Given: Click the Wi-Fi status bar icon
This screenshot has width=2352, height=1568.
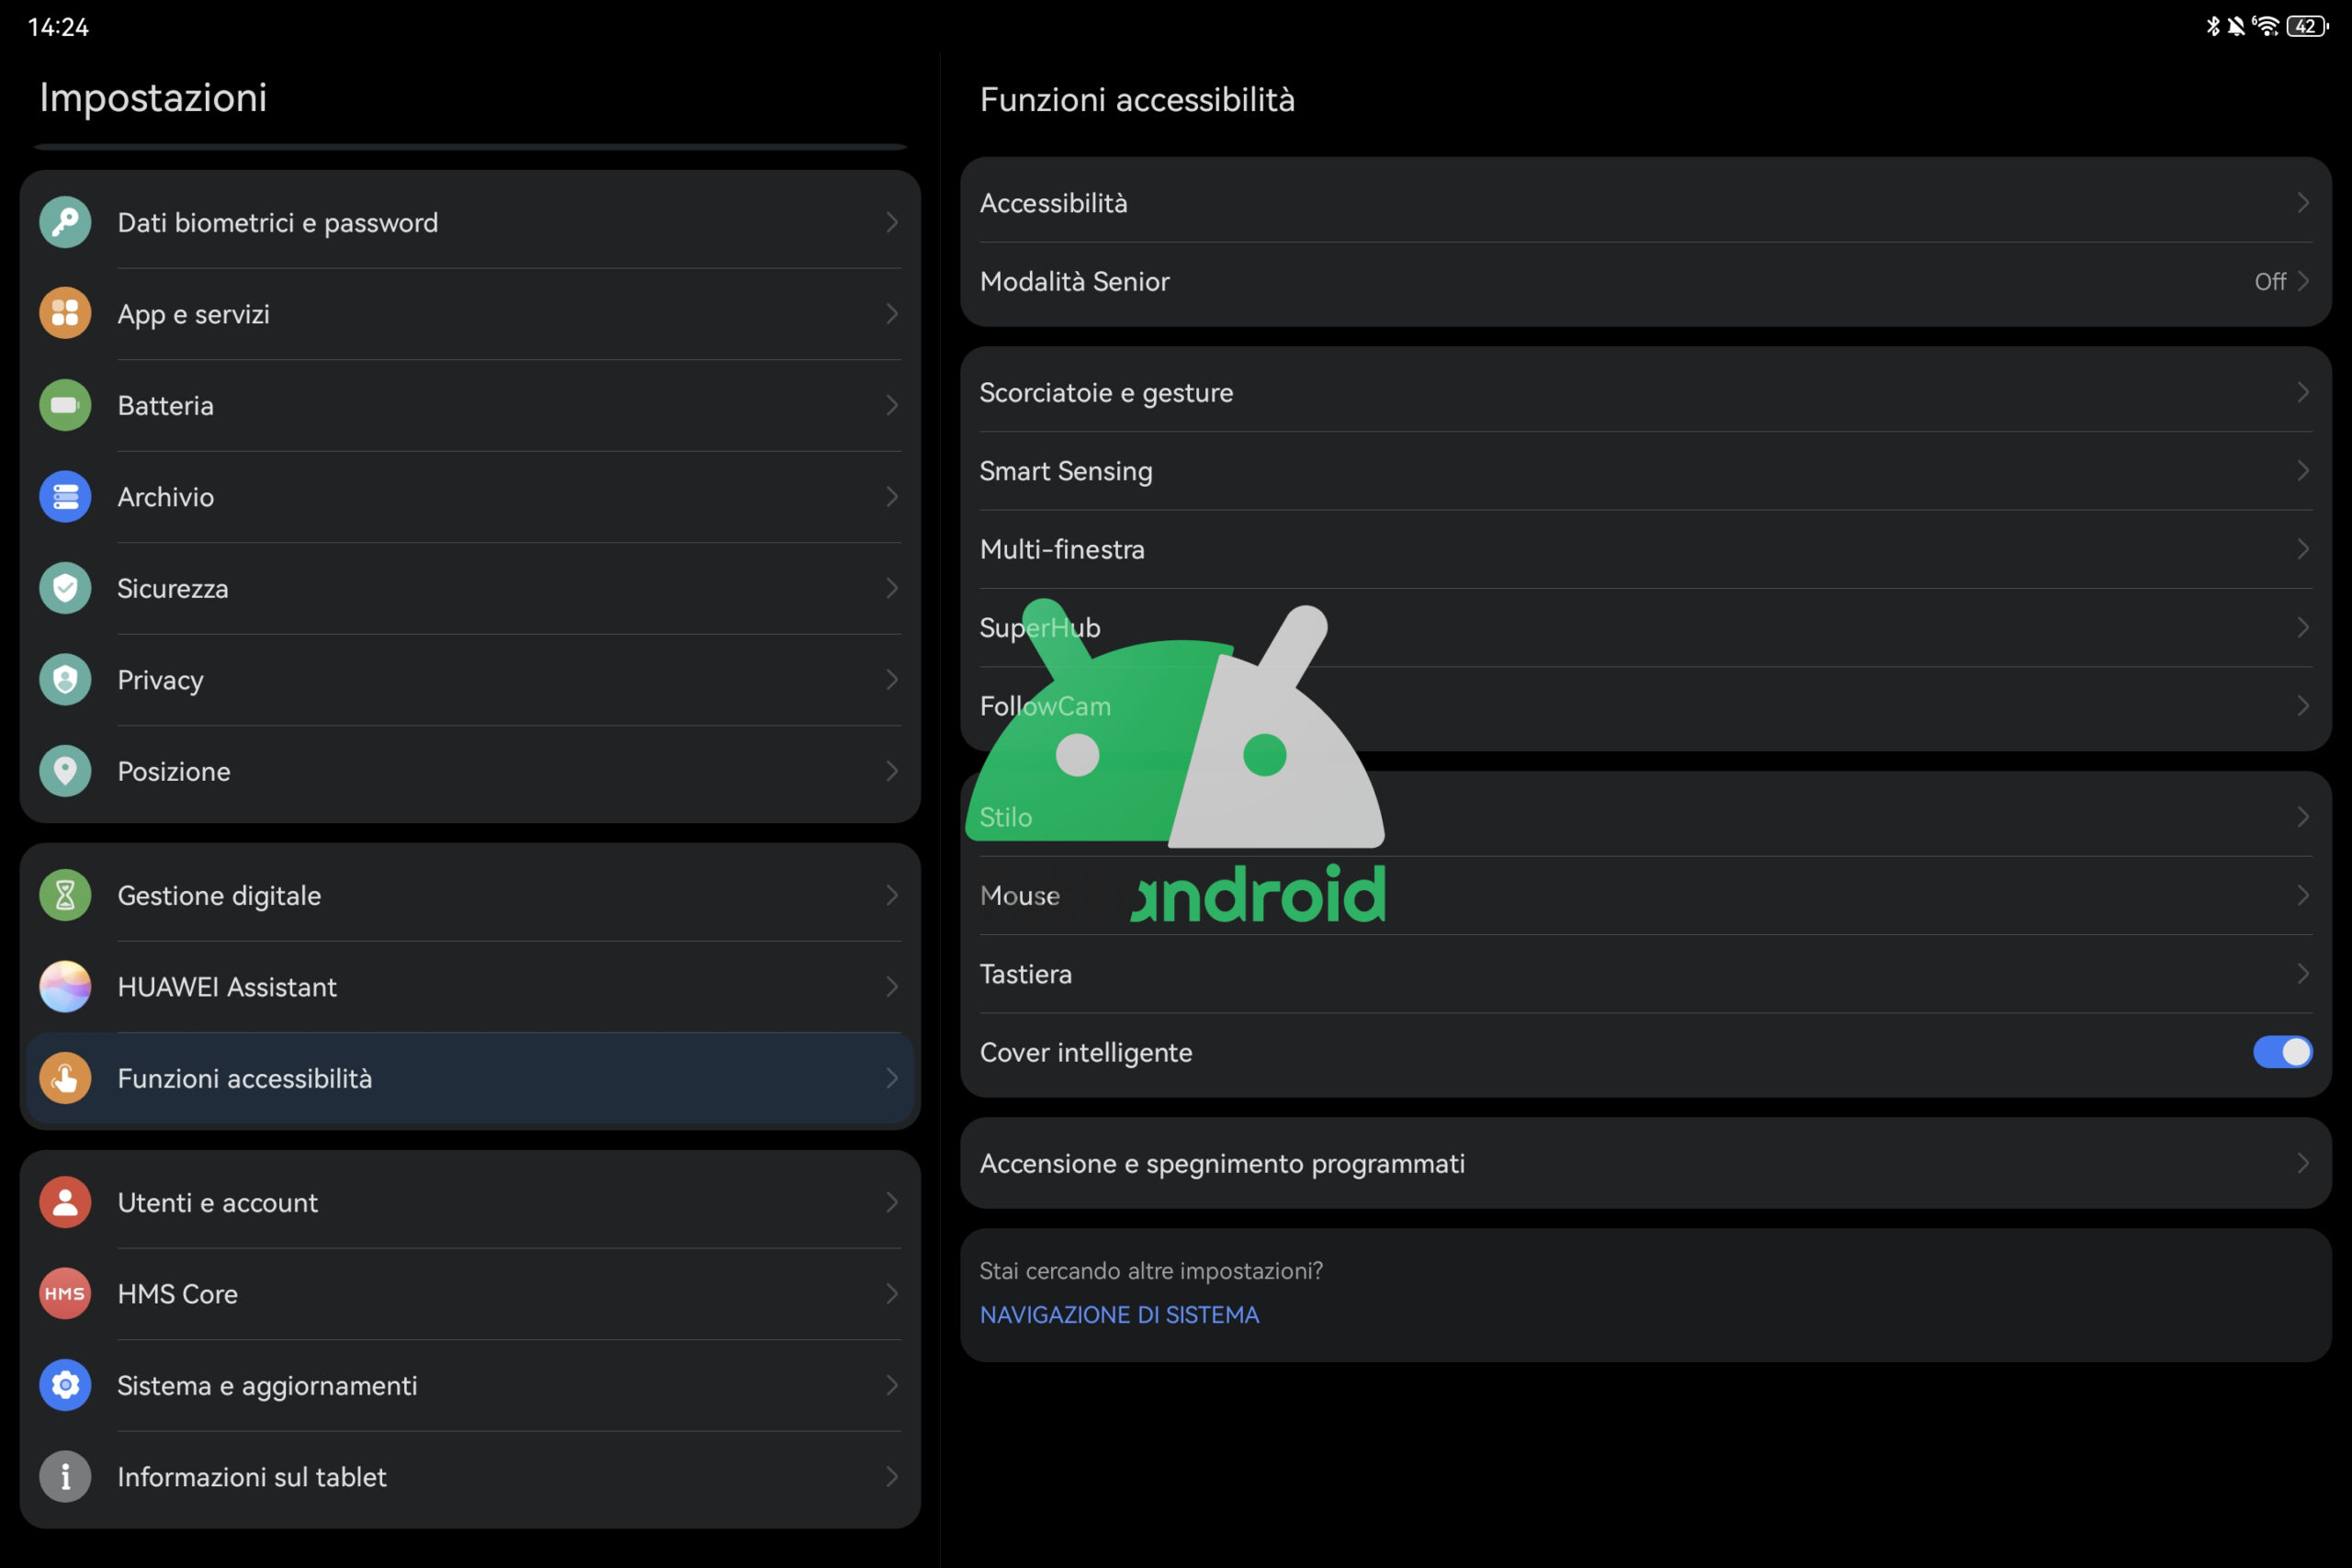Looking at the screenshot, I should tap(2266, 26).
